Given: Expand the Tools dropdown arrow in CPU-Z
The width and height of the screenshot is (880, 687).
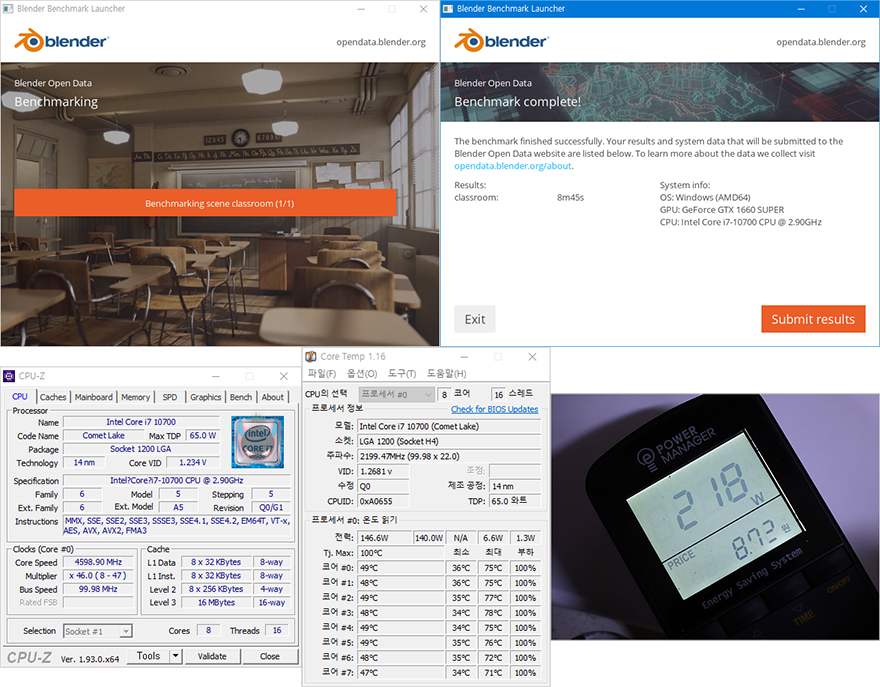Looking at the screenshot, I should 176,656.
